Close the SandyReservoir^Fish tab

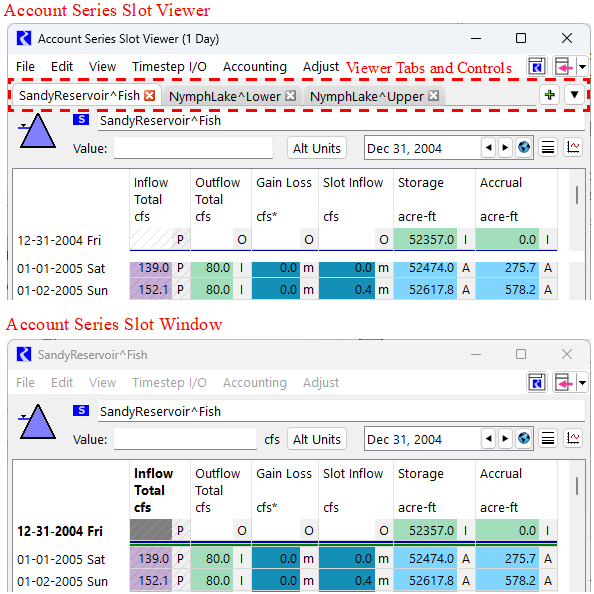[x=150, y=95]
